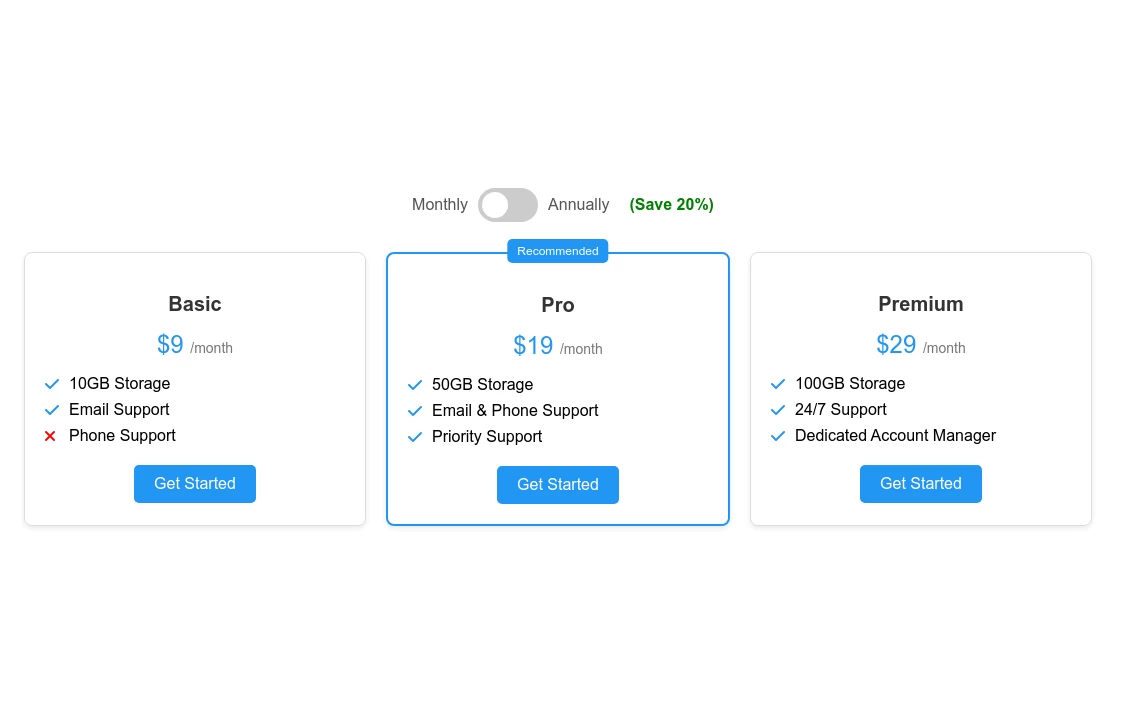Click the Premium plan title
Viewport: 1130px width, 724px height.
[x=921, y=304]
